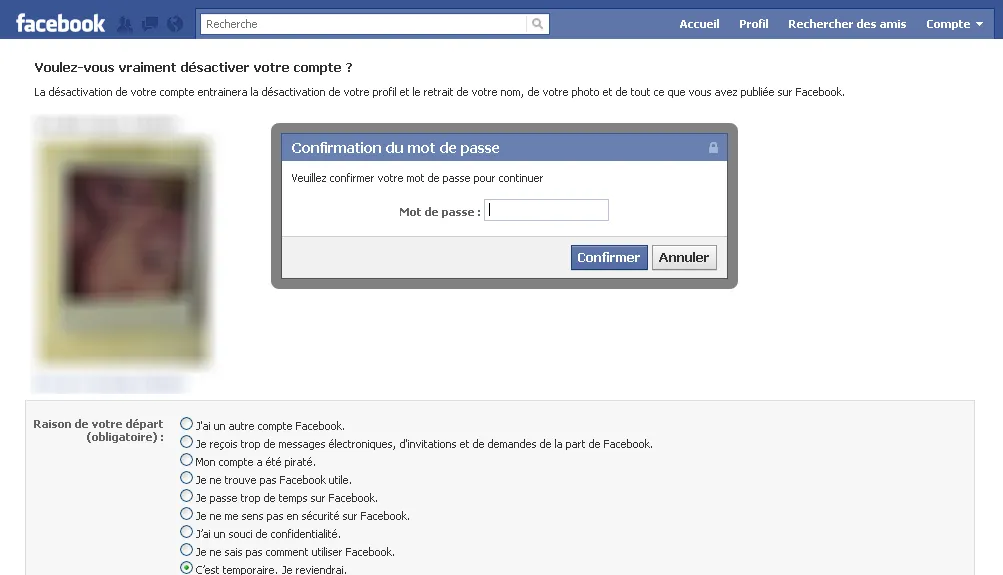Click the Annuler button
Screen dimensions: 1003x575
pos(684,257)
